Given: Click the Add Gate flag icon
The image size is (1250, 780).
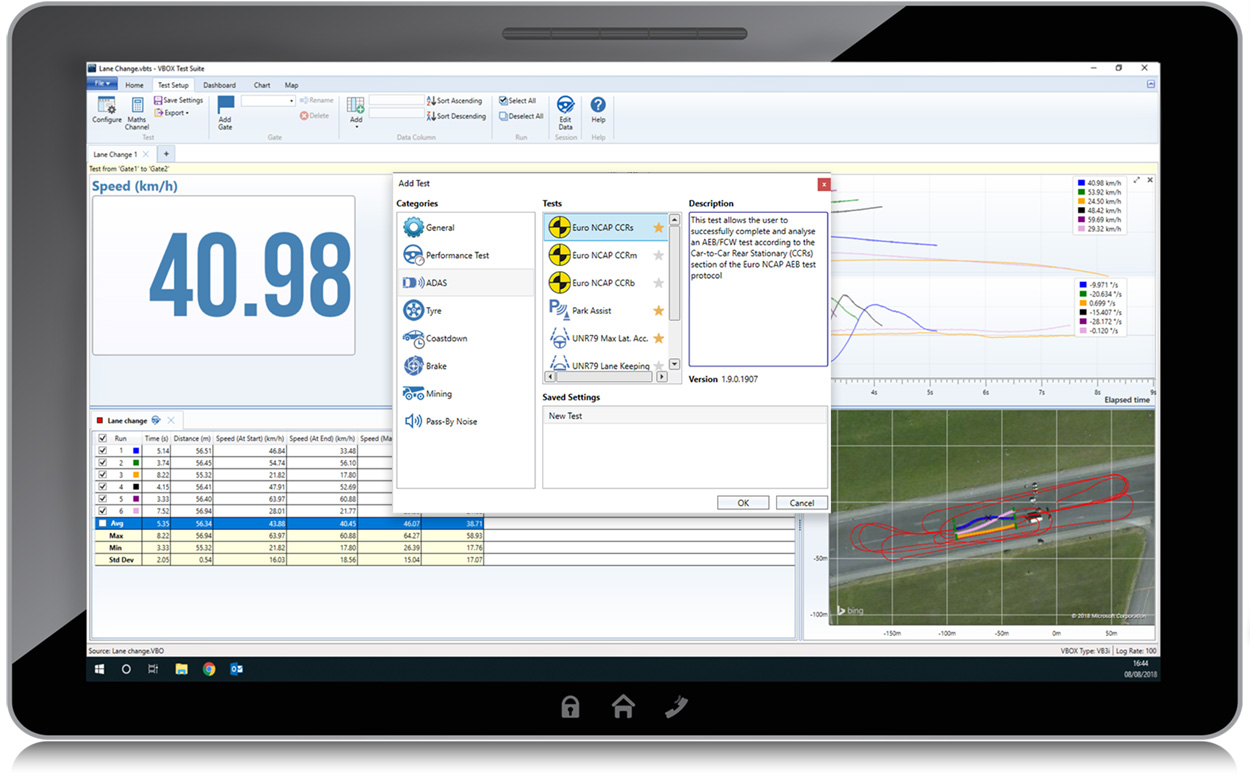Looking at the screenshot, I should pos(225,104).
